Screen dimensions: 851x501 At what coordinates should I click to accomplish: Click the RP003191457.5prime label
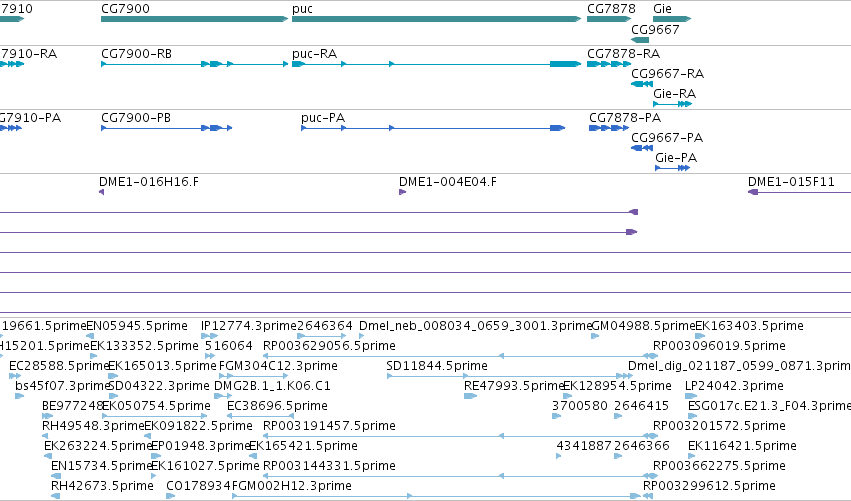(x=329, y=426)
